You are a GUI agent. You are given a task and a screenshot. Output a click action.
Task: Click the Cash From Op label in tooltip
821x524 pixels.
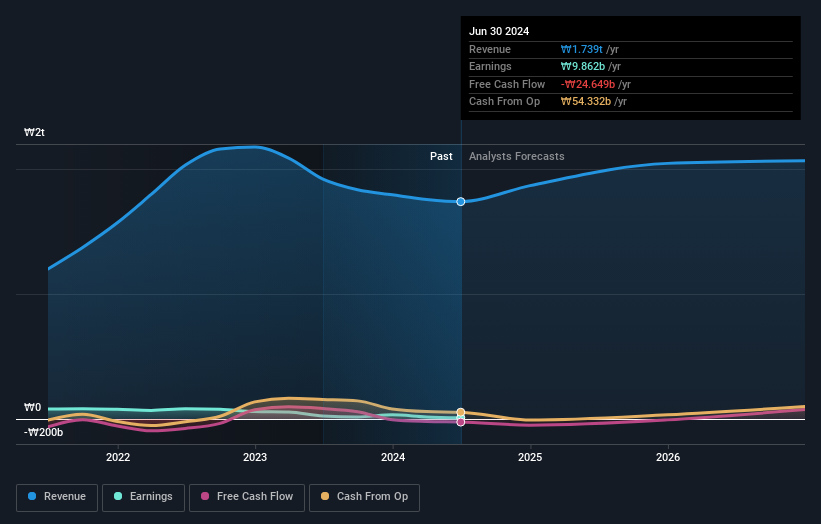[x=504, y=102]
